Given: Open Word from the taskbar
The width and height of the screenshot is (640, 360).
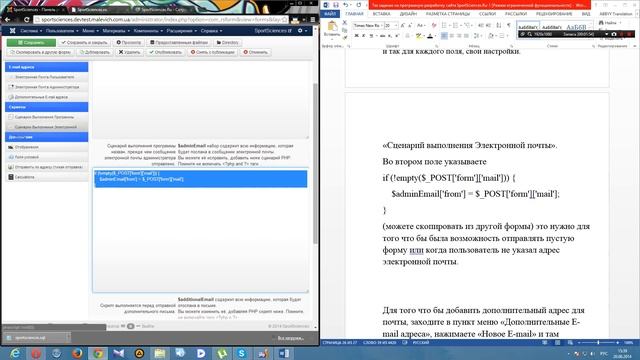Looking at the screenshot, I should click(x=284, y=353).
